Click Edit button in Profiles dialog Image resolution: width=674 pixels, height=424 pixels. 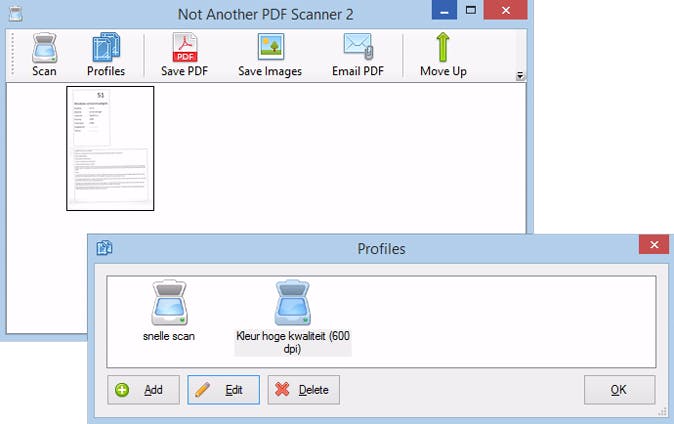click(224, 390)
